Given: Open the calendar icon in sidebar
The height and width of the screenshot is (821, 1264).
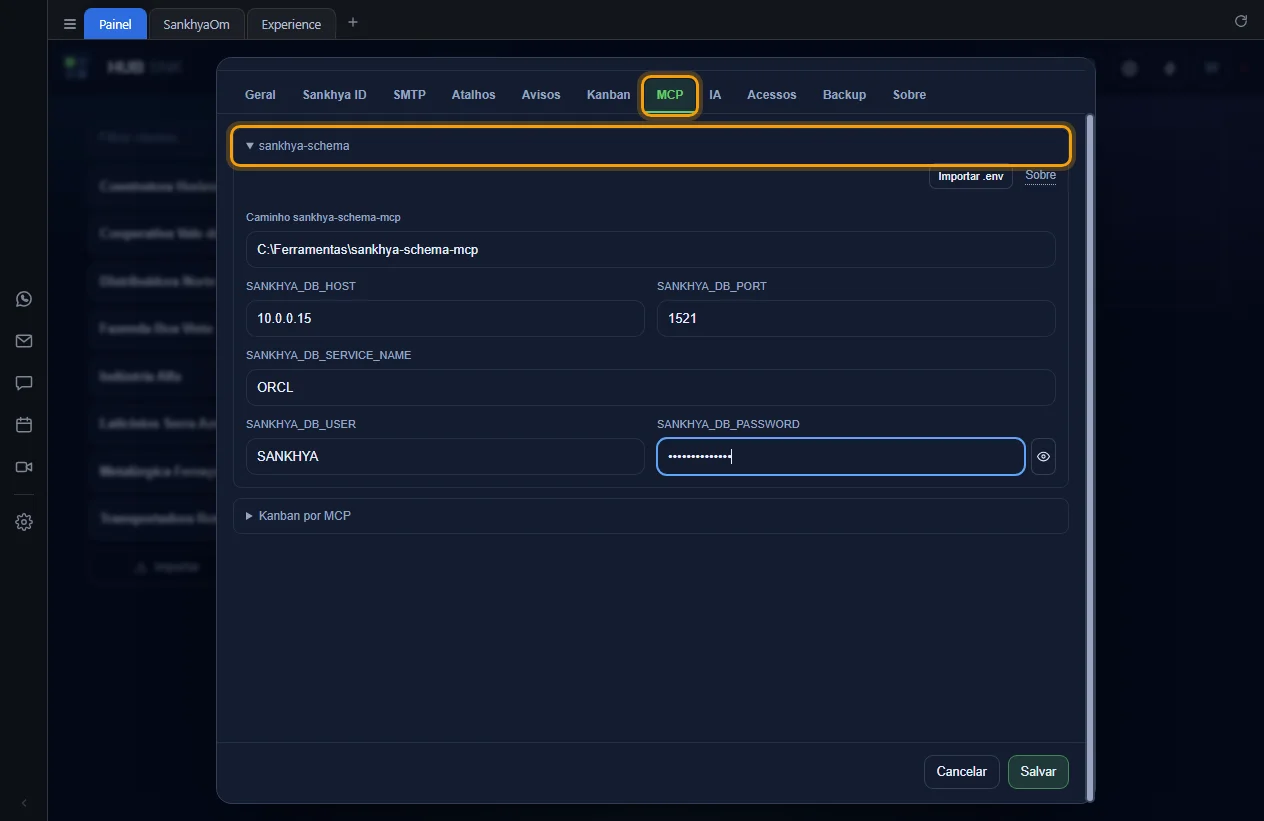Looking at the screenshot, I should [24, 425].
